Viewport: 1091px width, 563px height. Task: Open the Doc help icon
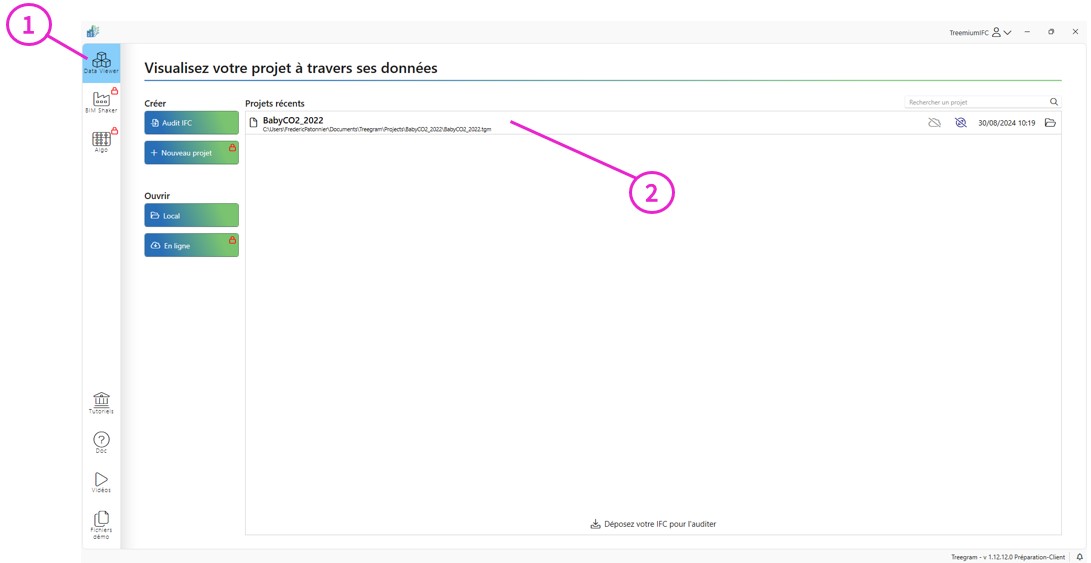pyautogui.click(x=101, y=442)
